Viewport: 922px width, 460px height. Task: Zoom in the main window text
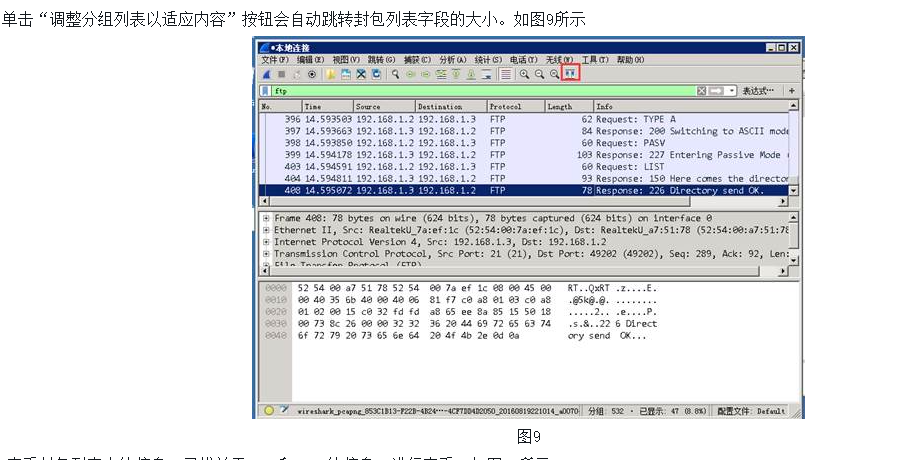(x=524, y=74)
